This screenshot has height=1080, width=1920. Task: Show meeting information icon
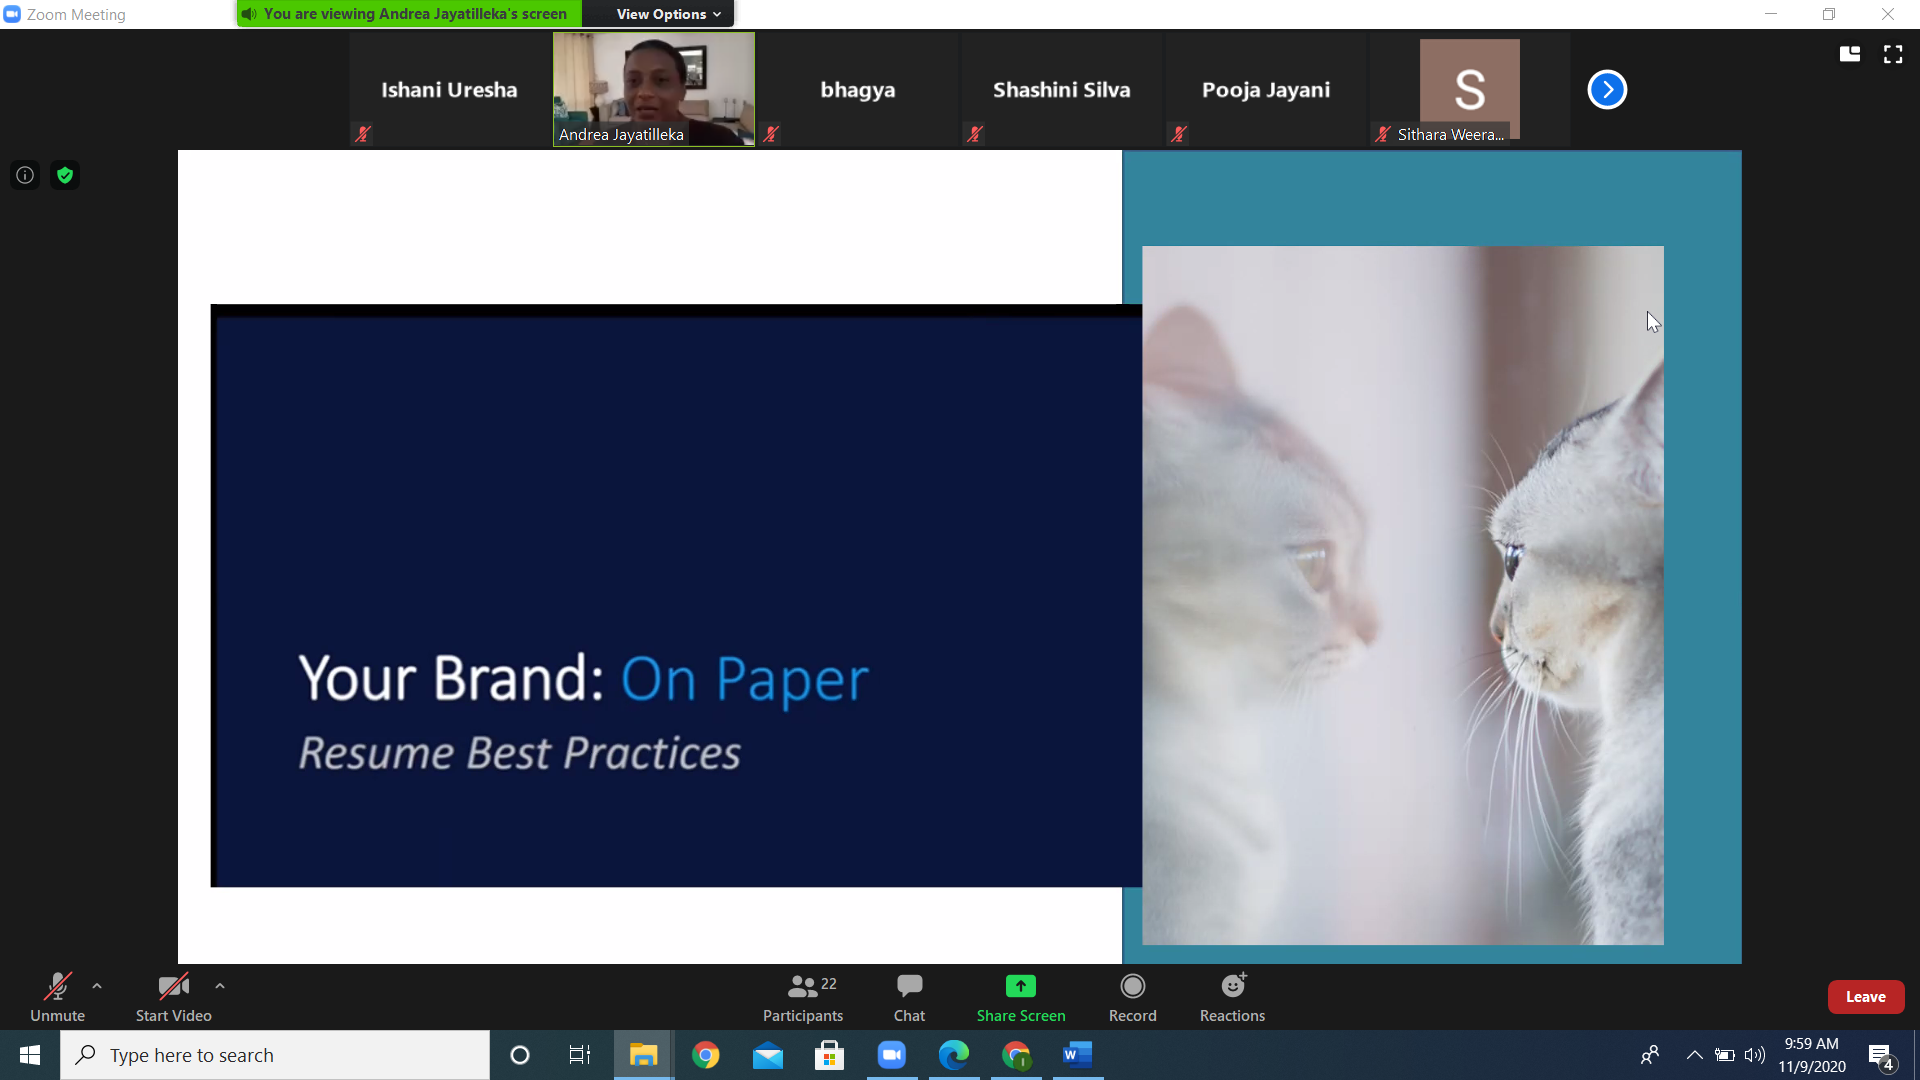coord(25,175)
